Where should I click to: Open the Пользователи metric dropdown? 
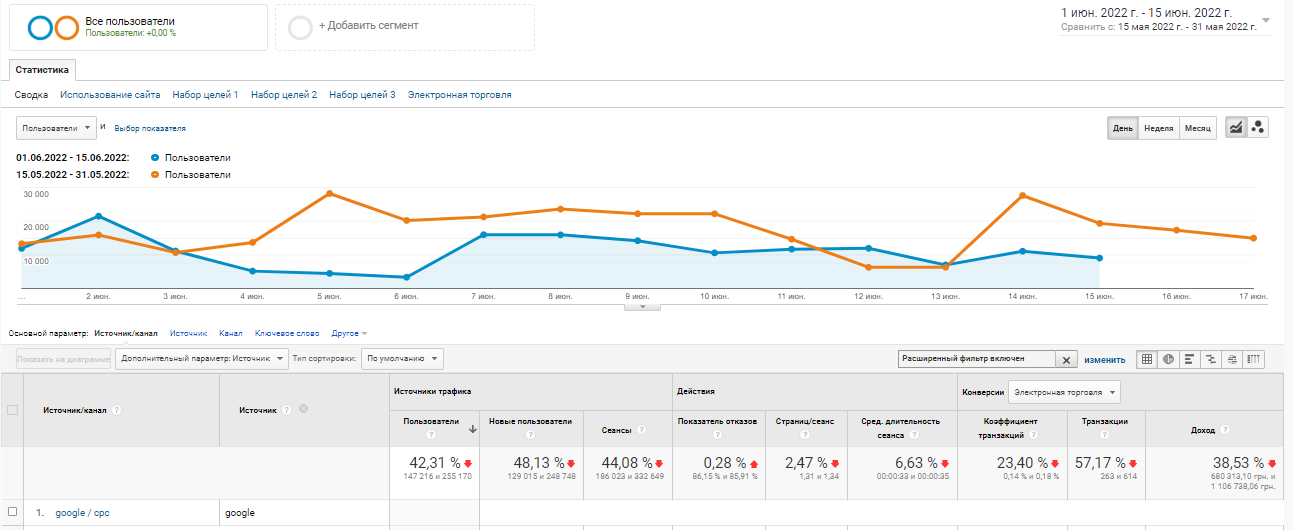tap(56, 128)
